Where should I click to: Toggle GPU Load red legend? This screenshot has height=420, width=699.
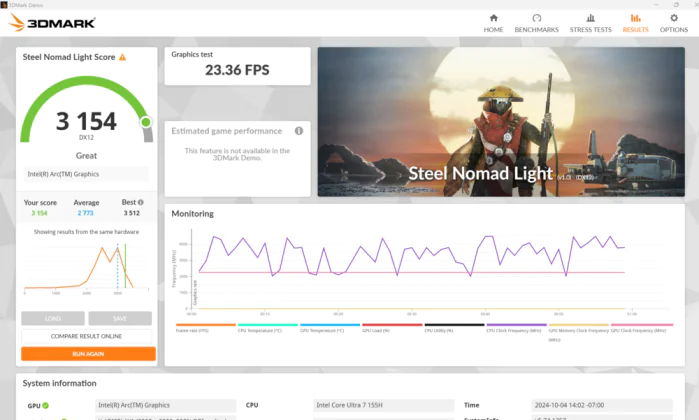pos(392,328)
